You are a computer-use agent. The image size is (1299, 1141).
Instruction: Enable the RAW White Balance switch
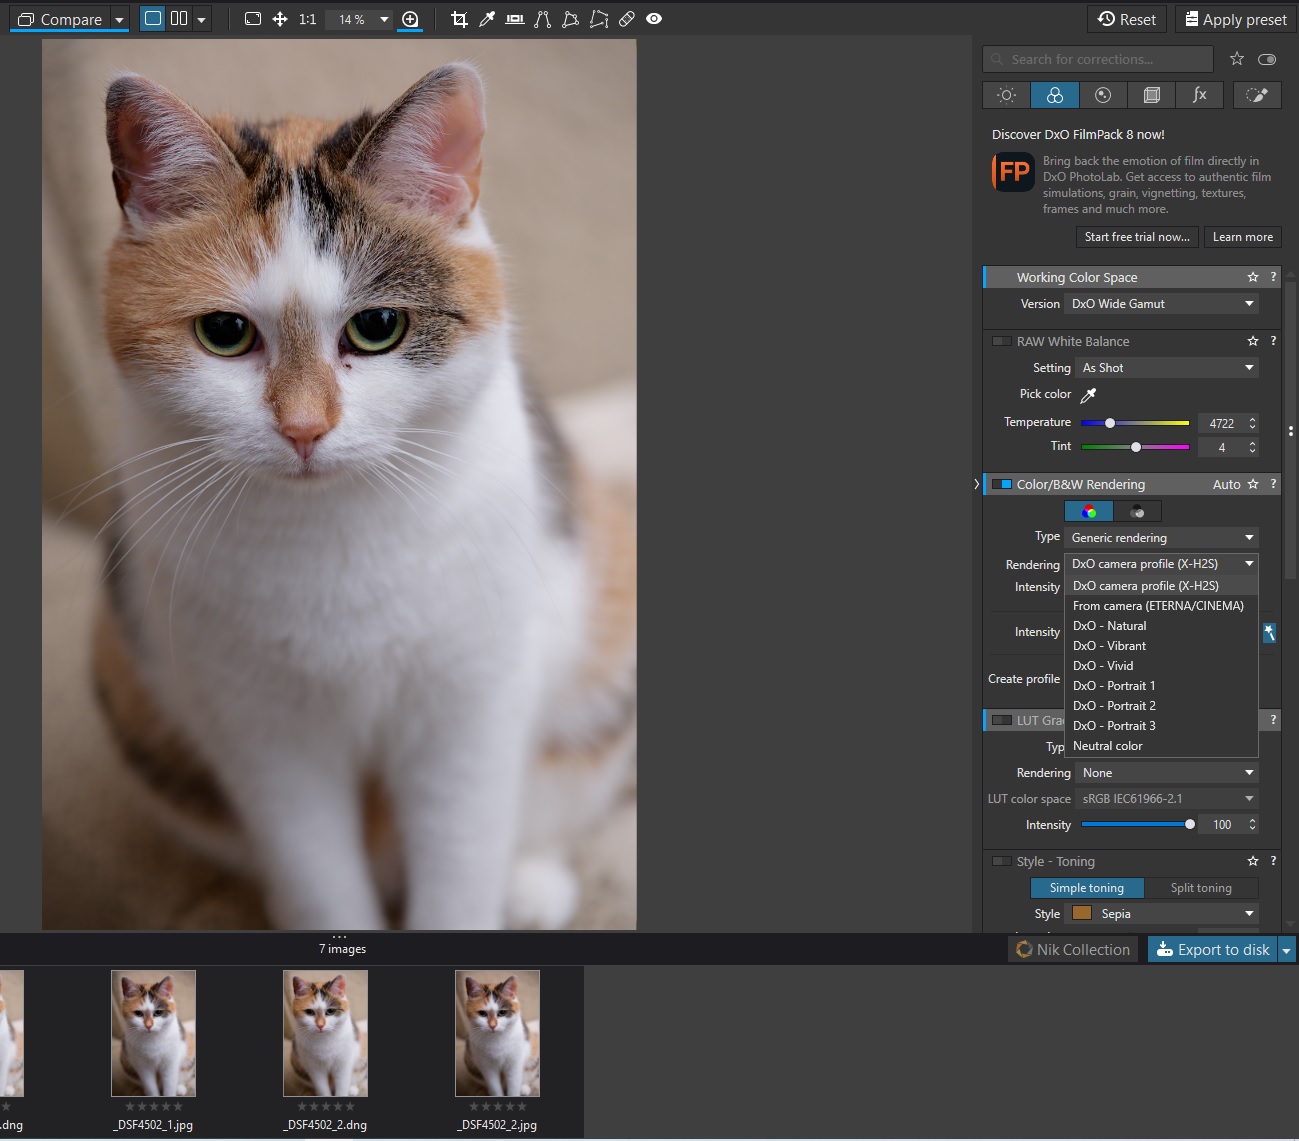click(1001, 342)
